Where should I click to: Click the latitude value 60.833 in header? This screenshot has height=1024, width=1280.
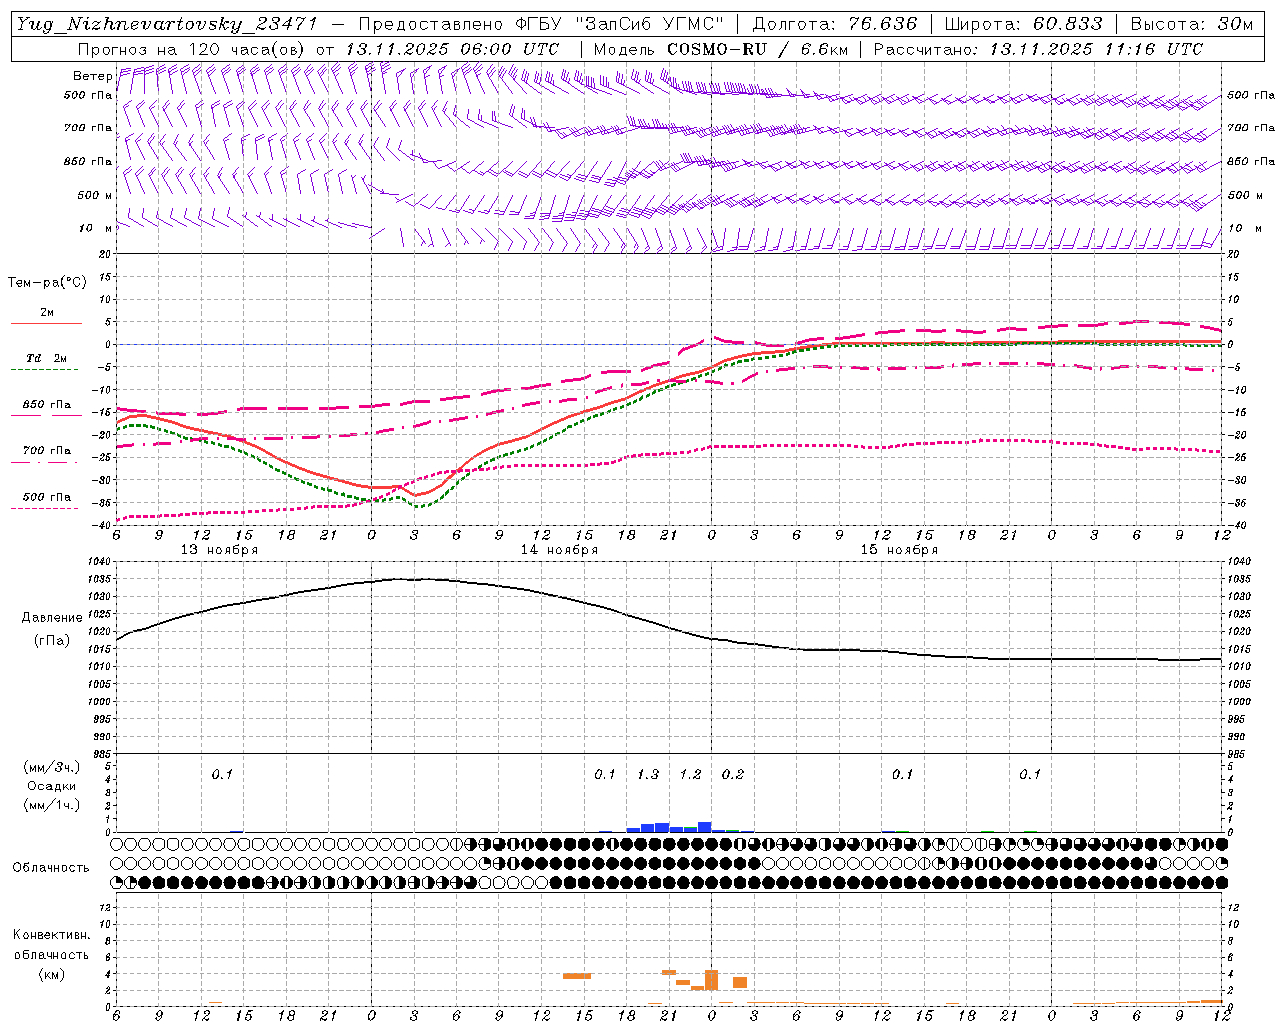click(x=1067, y=24)
